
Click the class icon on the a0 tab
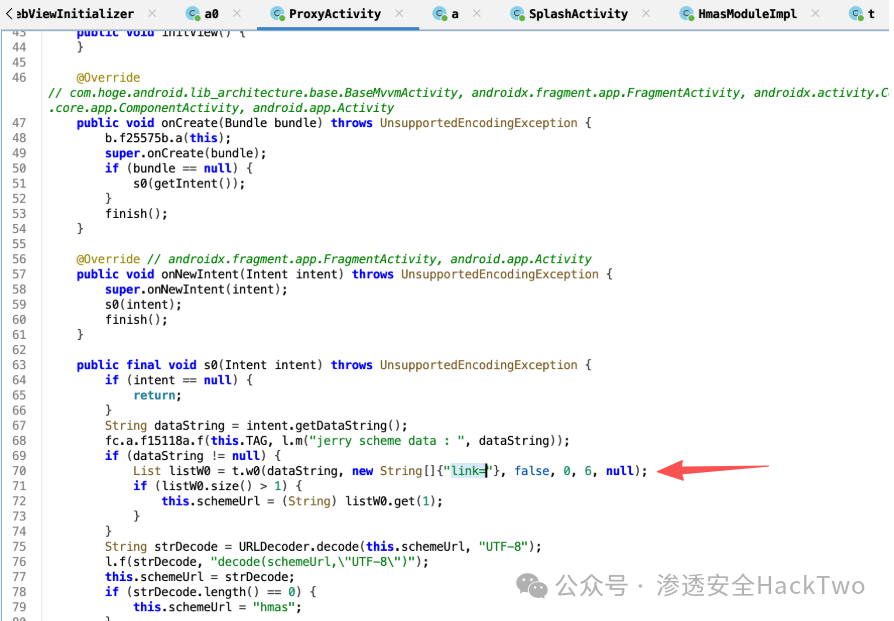193,14
